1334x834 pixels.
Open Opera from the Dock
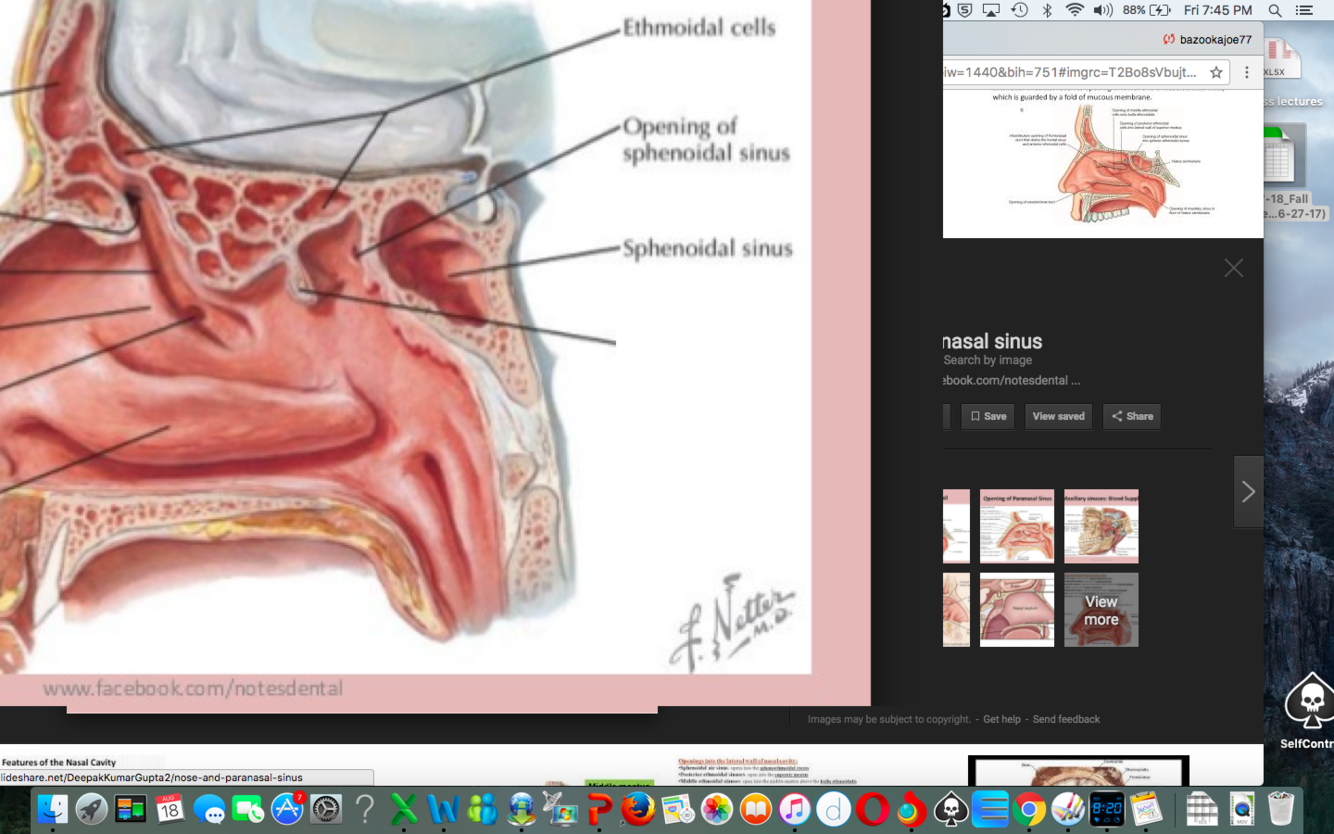(872, 808)
